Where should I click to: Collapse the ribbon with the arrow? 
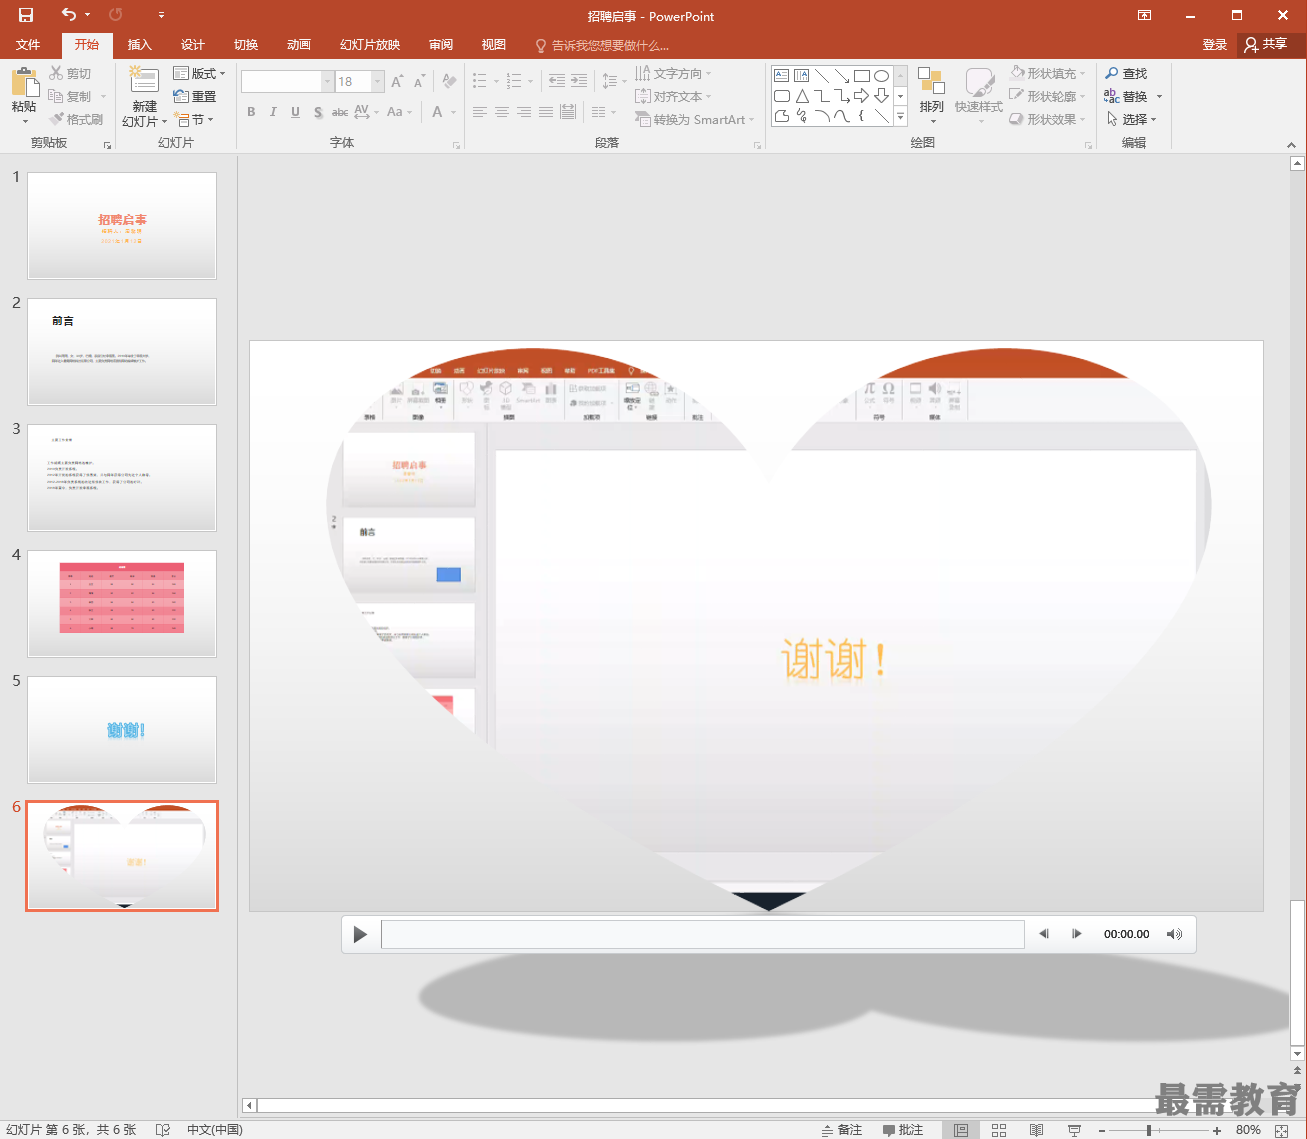pos(1291,144)
